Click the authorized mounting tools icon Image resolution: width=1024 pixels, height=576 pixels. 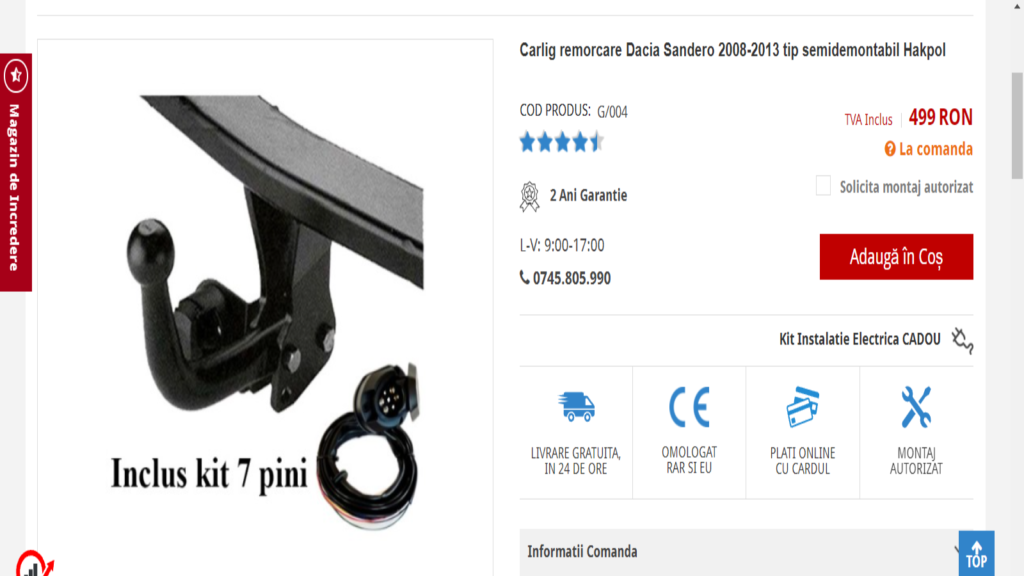[916, 407]
